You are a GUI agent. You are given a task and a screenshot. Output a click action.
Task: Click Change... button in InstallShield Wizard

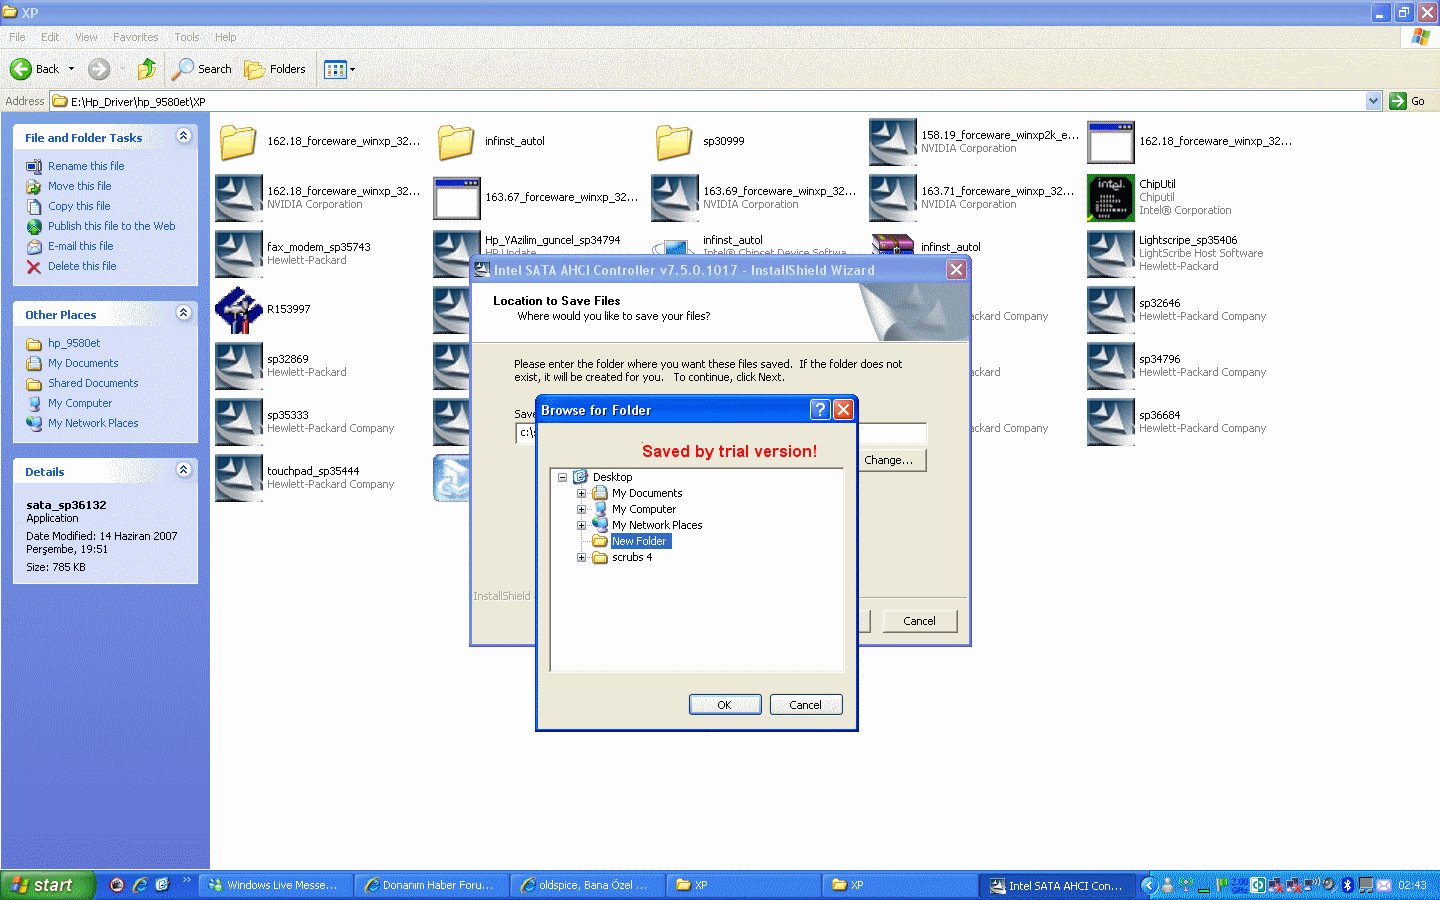(891, 460)
